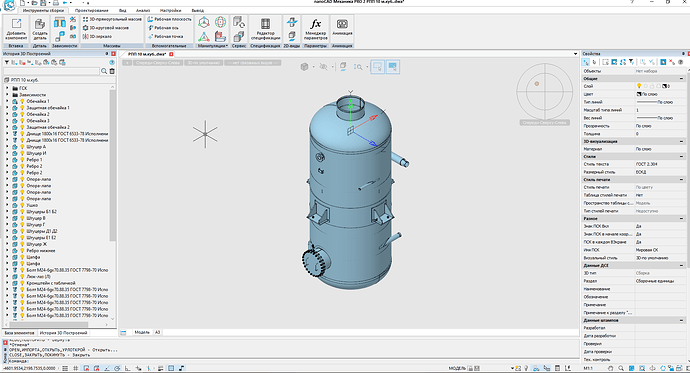The height and width of the screenshot is (373, 690).
Task: Click the Animation tool icon
Action: click(342, 24)
